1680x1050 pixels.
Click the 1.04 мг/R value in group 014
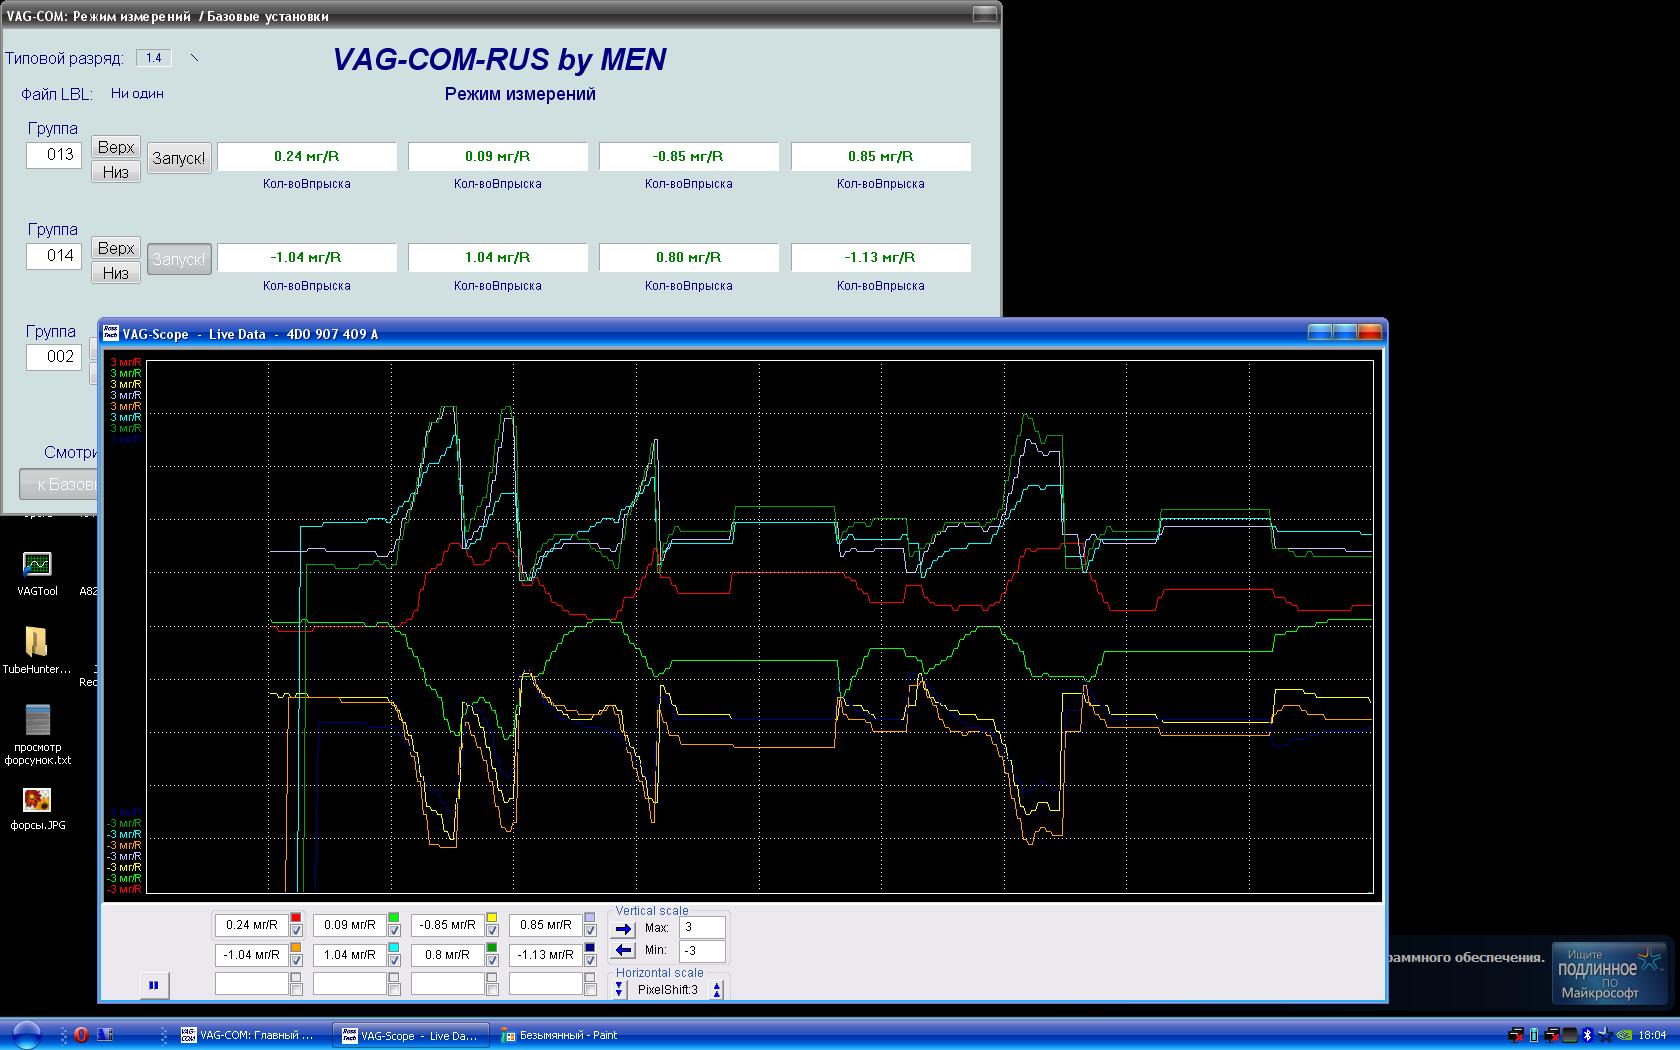(498, 257)
